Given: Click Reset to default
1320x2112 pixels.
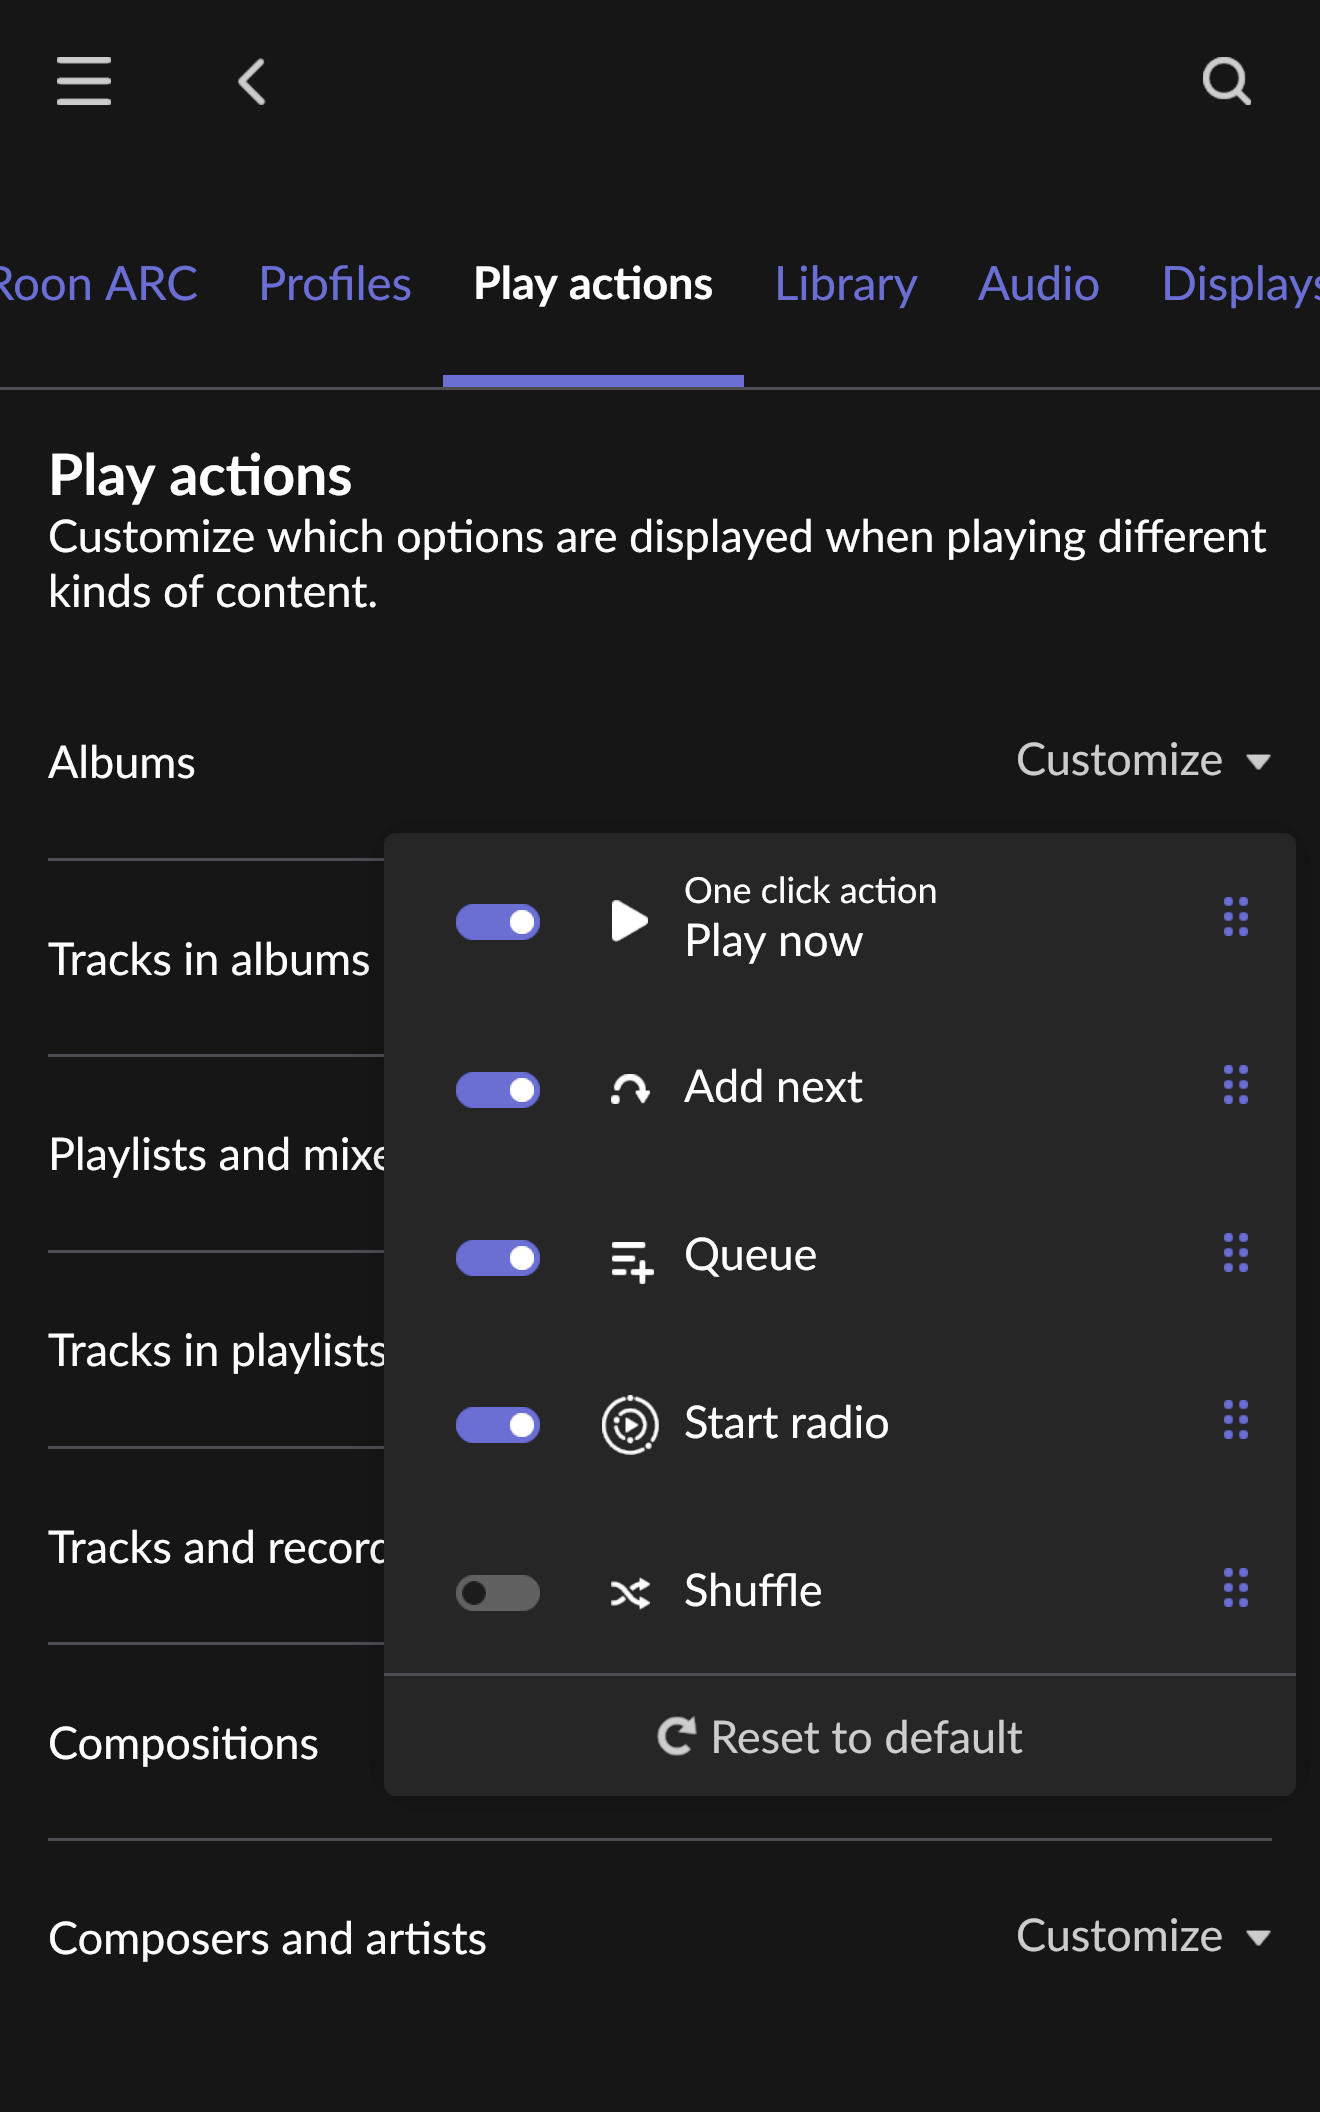Looking at the screenshot, I should click(x=840, y=1737).
